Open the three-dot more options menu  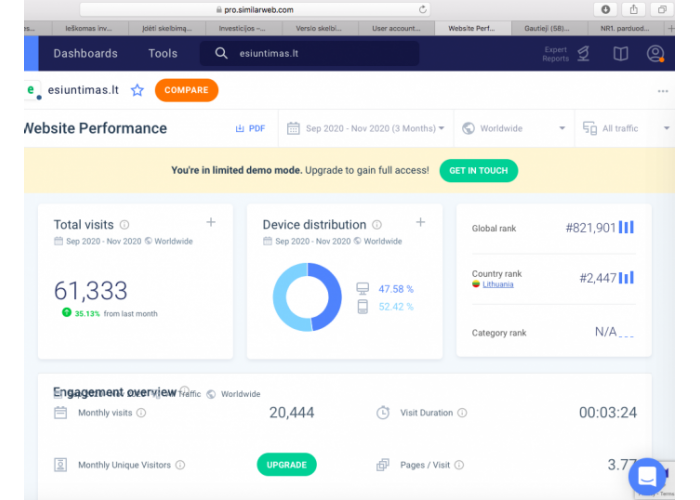pos(663,91)
